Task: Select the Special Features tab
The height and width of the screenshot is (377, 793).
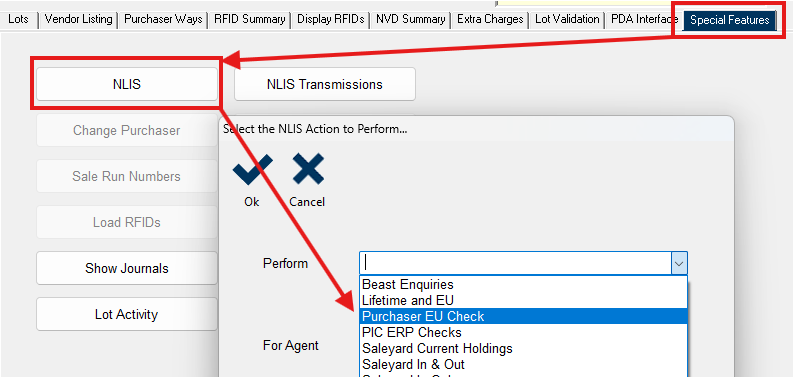Action: tap(729, 20)
